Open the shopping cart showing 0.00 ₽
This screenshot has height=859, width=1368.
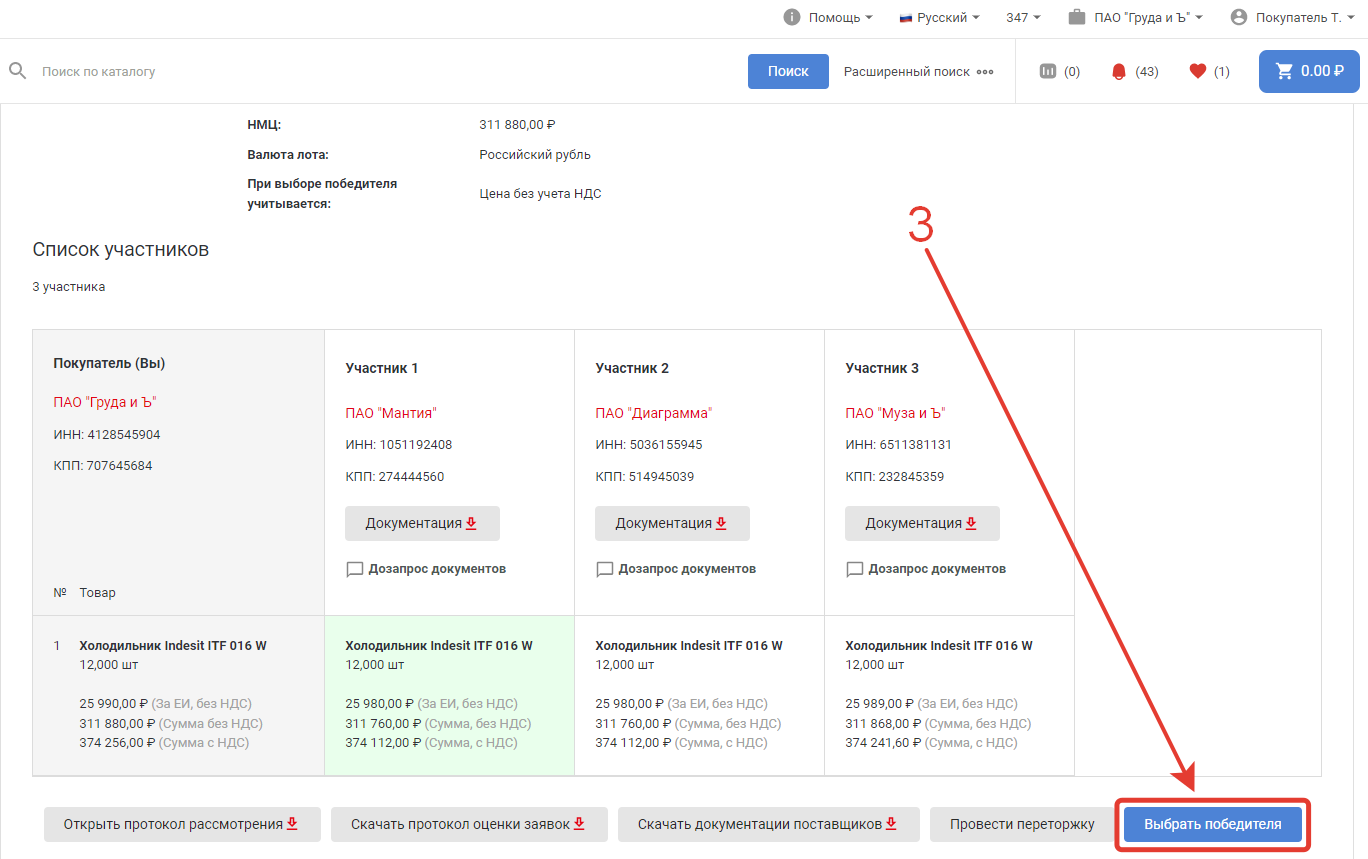coord(1308,71)
